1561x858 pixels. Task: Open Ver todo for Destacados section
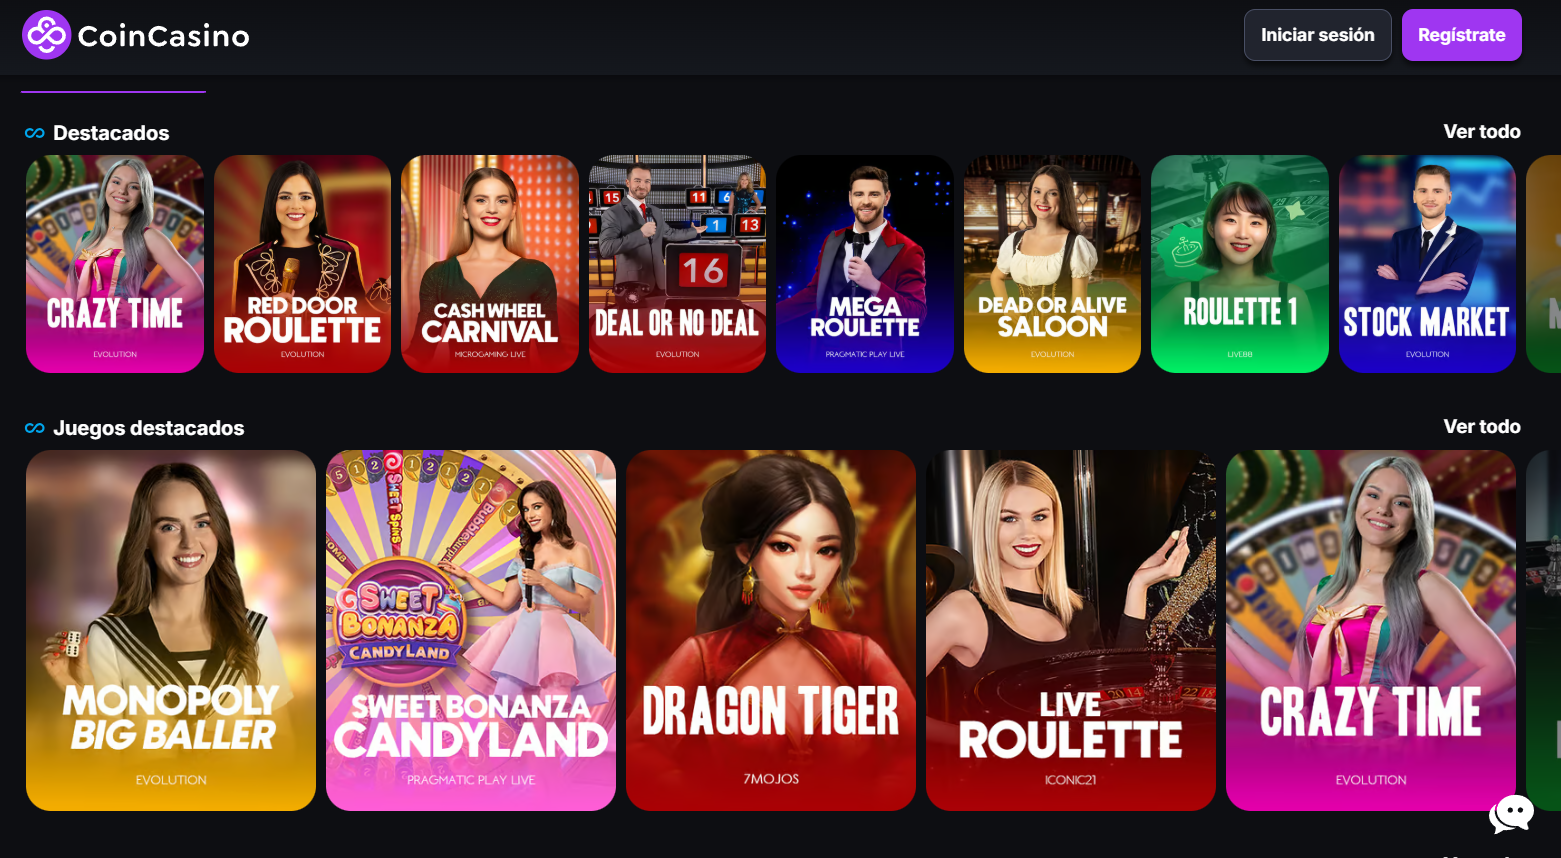pos(1481,132)
